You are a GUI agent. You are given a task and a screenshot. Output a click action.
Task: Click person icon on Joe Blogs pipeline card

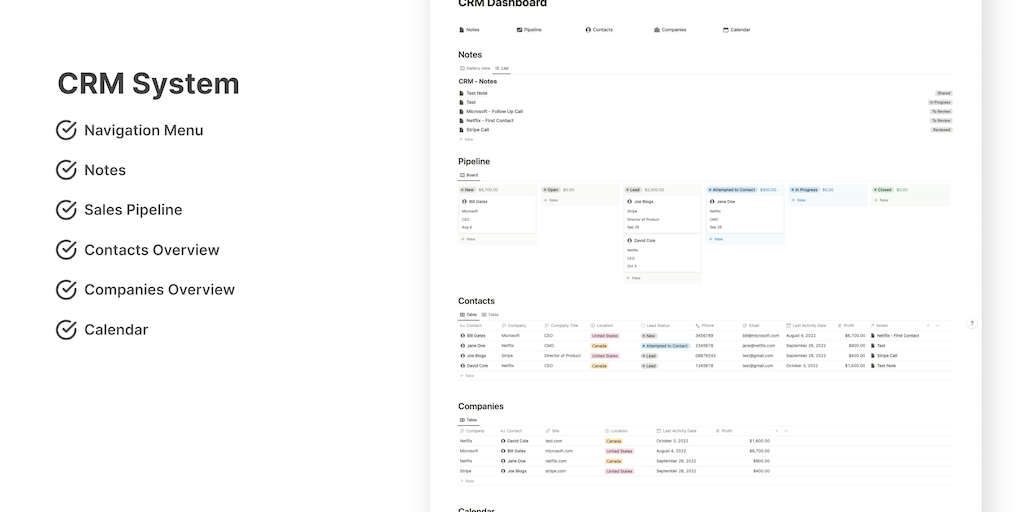point(630,202)
